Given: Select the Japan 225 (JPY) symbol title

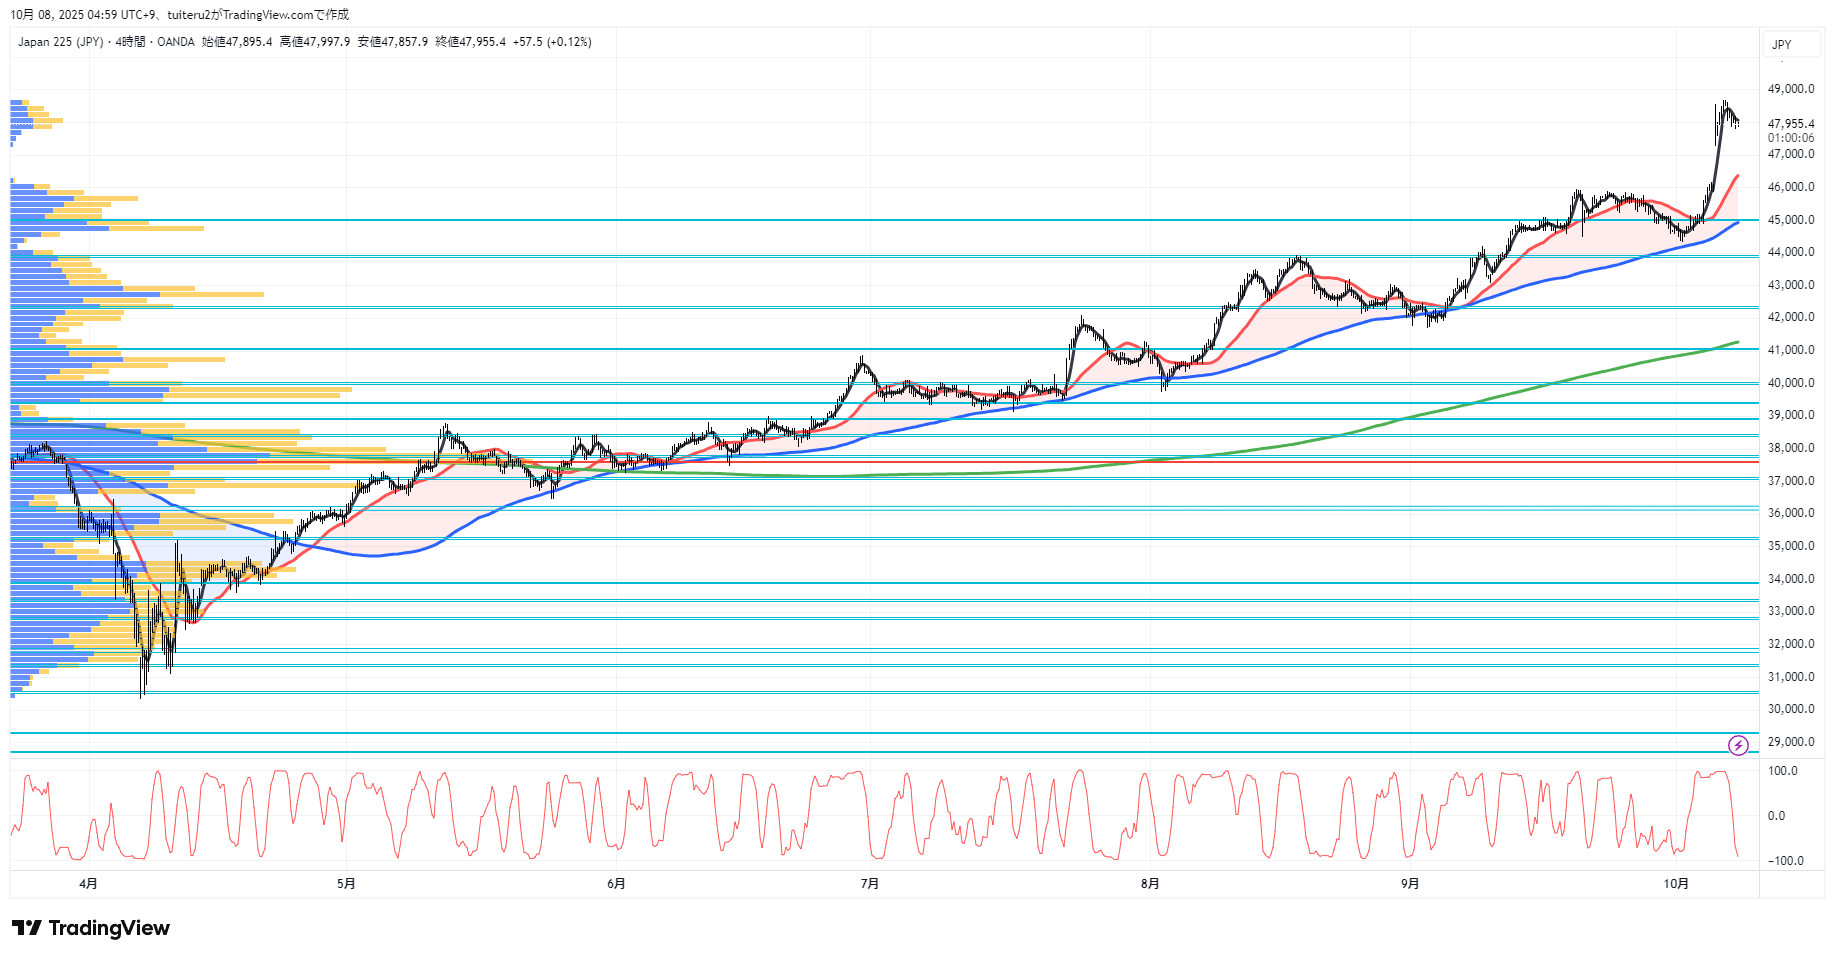Looking at the screenshot, I should pyautogui.click(x=60, y=42).
